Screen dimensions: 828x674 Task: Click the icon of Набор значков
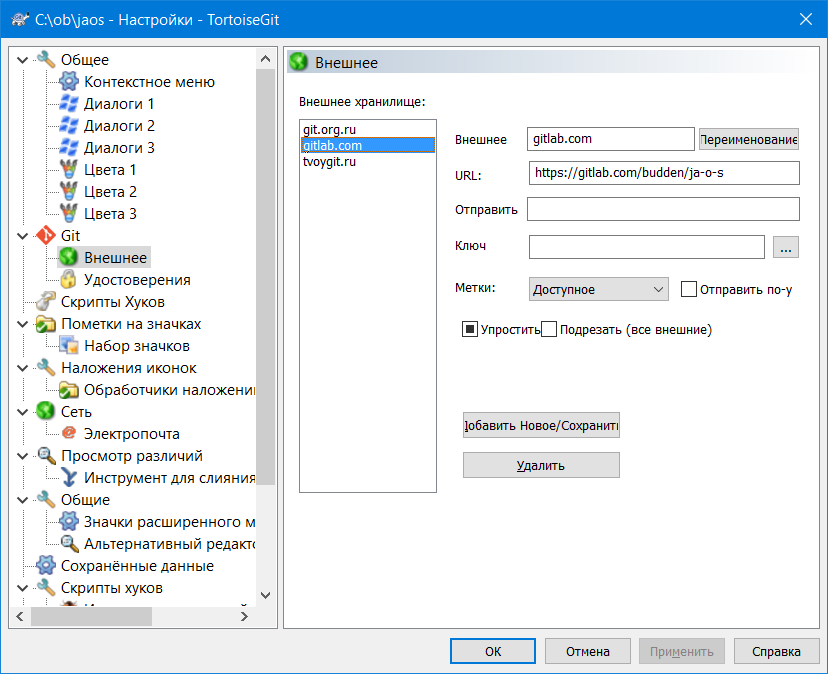pyautogui.click(x=69, y=346)
